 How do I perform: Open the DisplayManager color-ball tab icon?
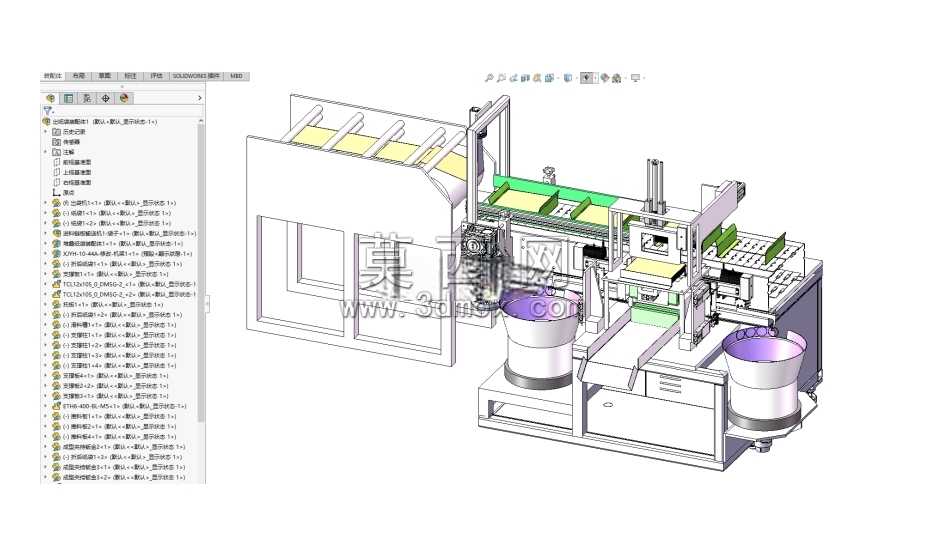[x=124, y=98]
